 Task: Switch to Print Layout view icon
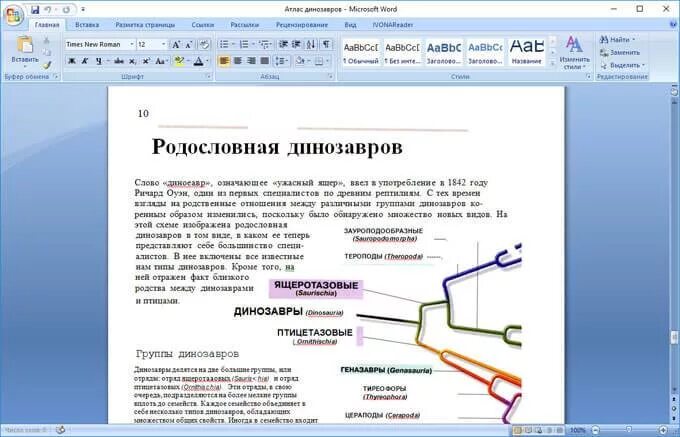coord(517,430)
